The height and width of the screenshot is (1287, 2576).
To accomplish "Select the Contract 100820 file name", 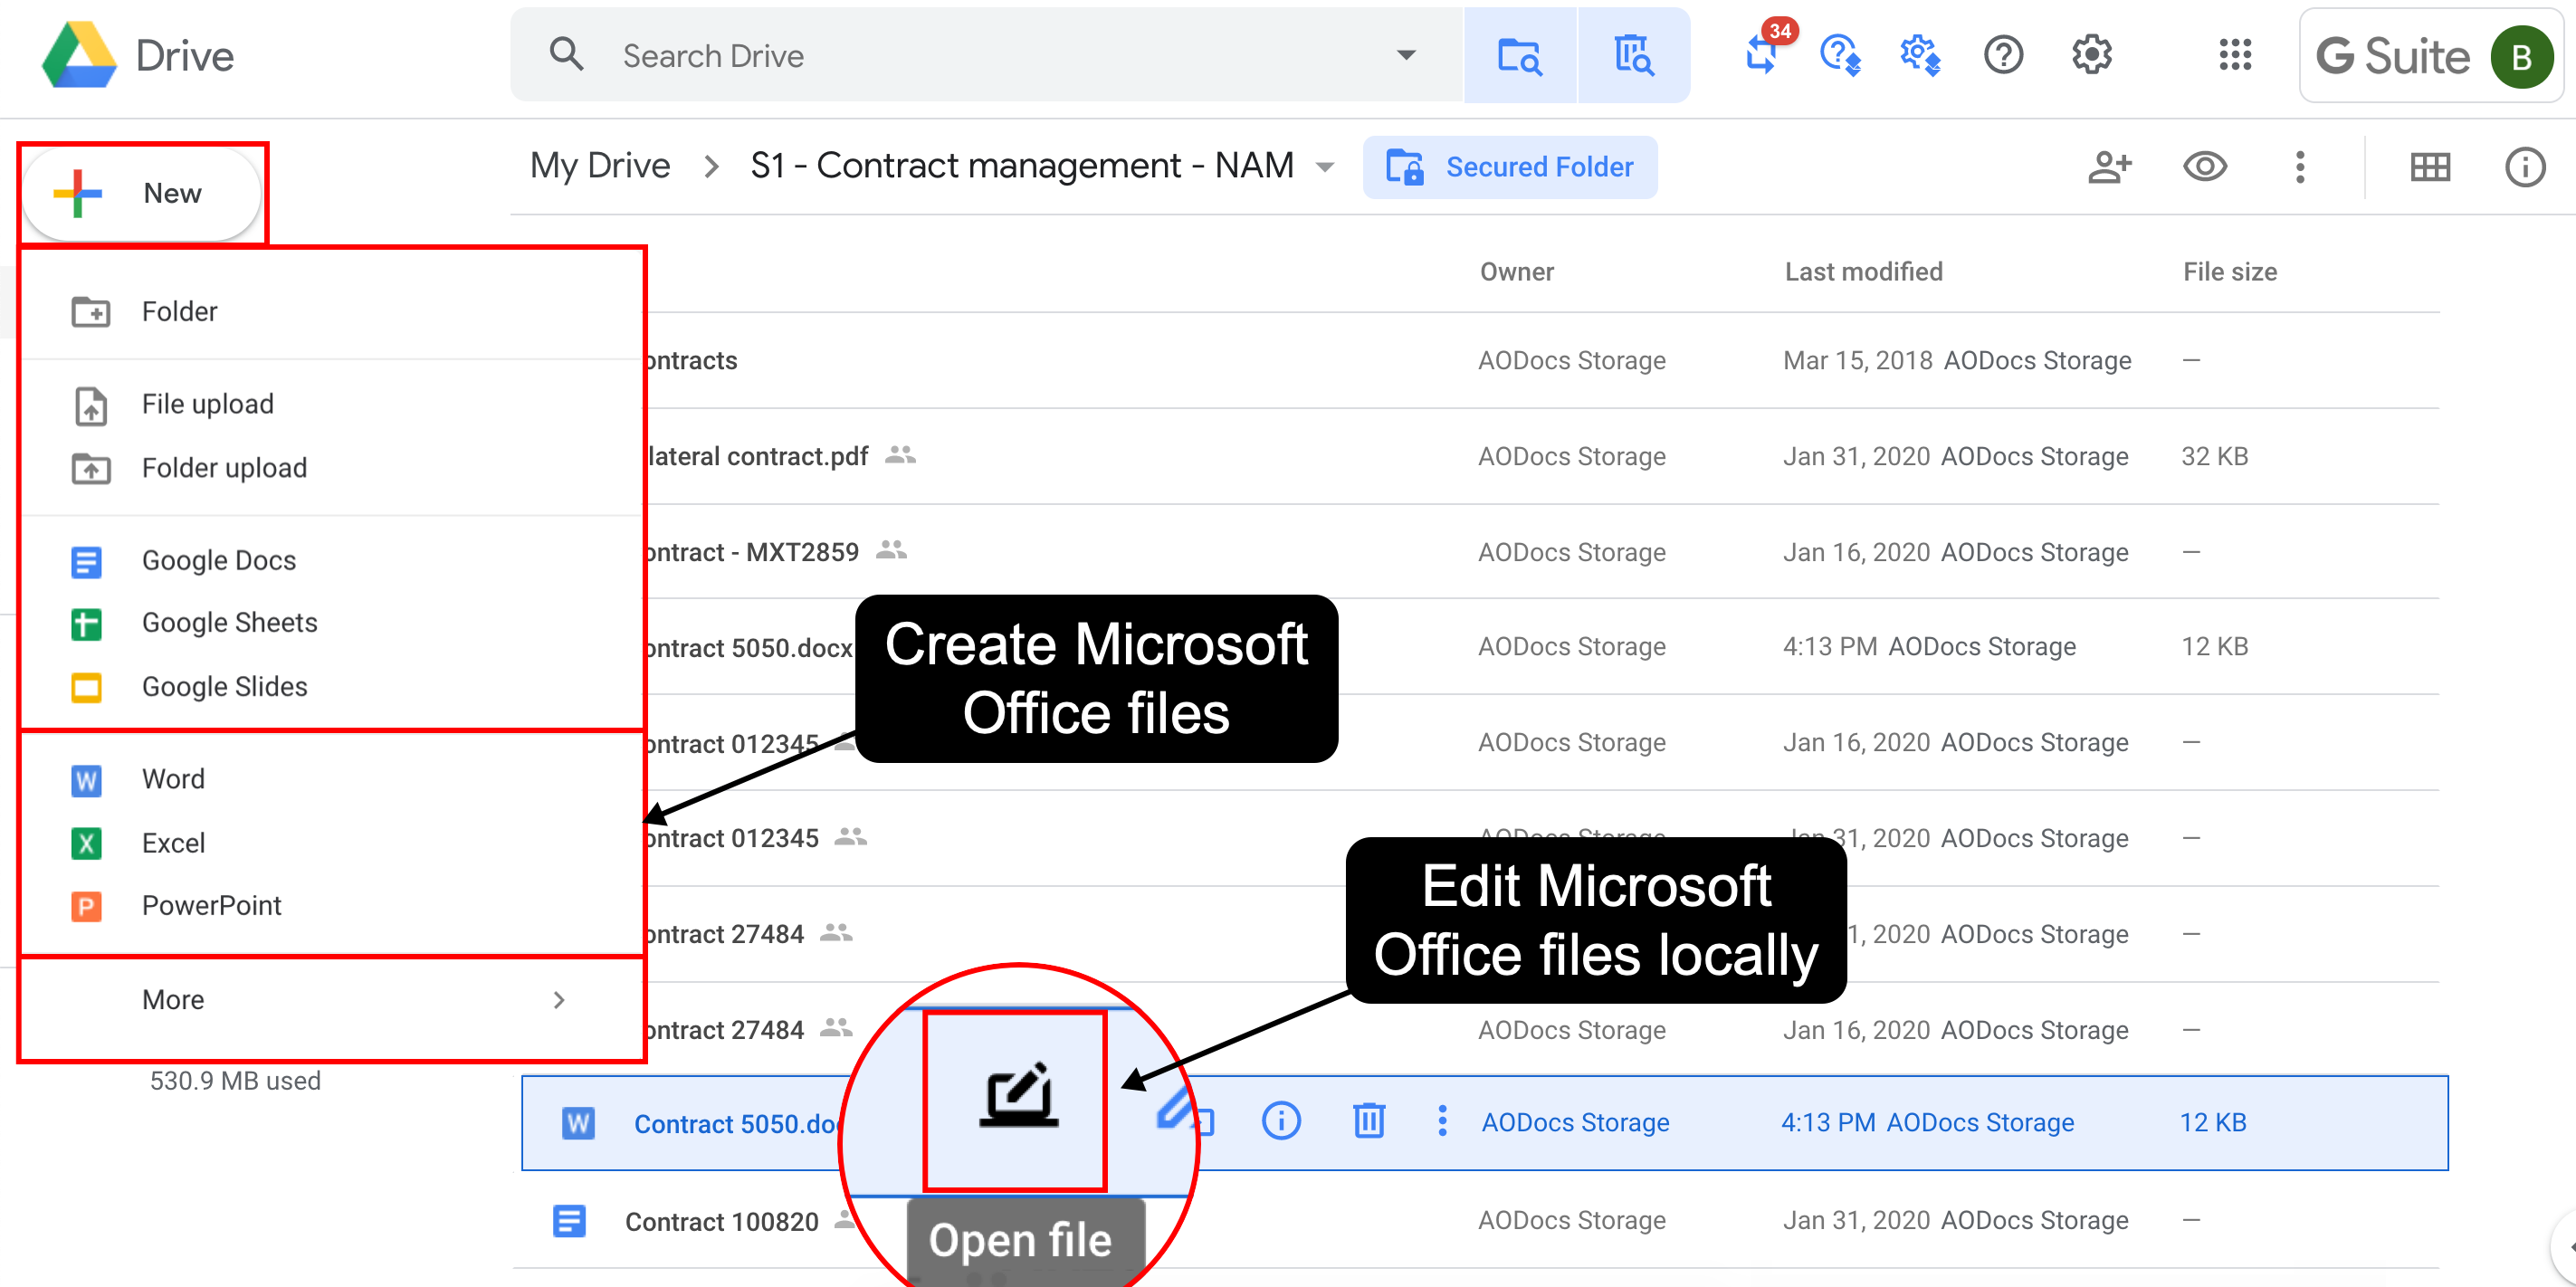I will 721,1222.
